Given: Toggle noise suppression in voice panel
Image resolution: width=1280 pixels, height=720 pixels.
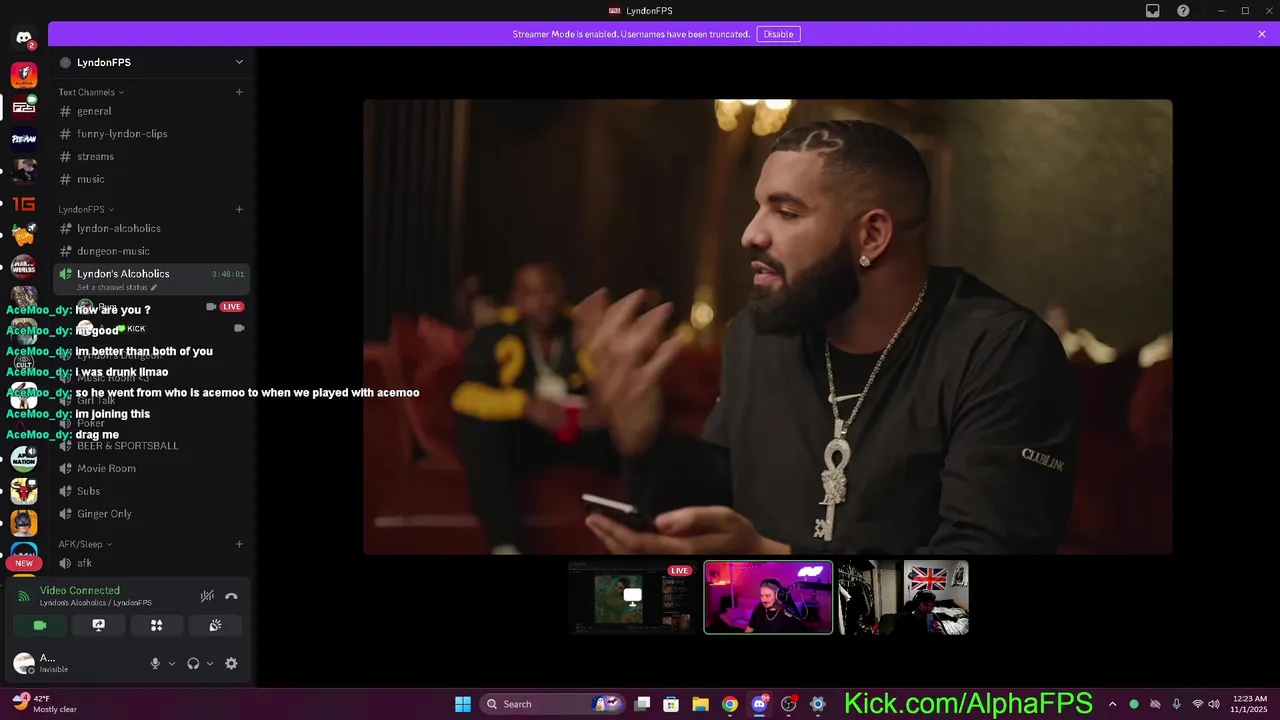Looking at the screenshot, I should click(207, 596).
